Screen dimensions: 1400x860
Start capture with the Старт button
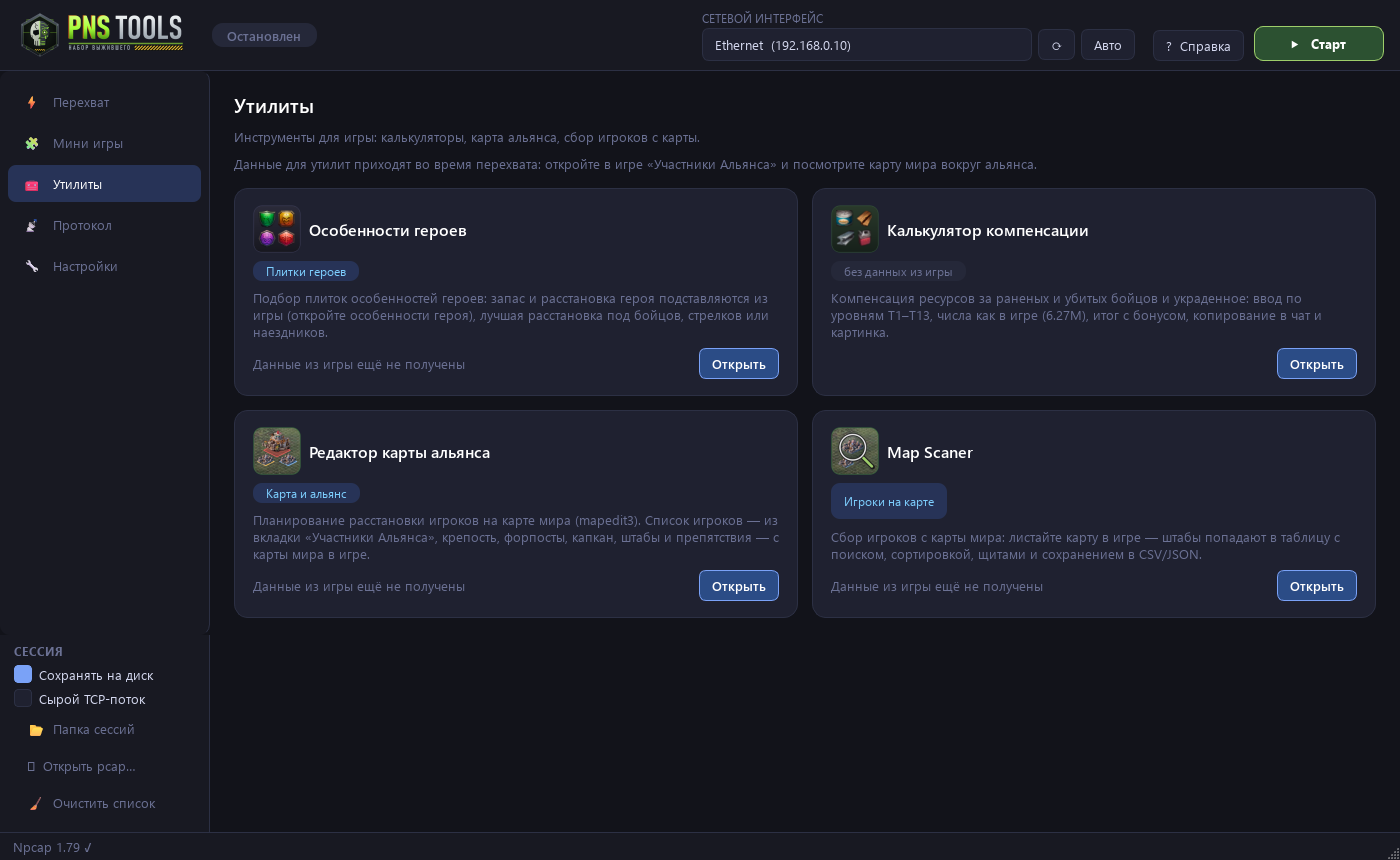[1319, 44]
